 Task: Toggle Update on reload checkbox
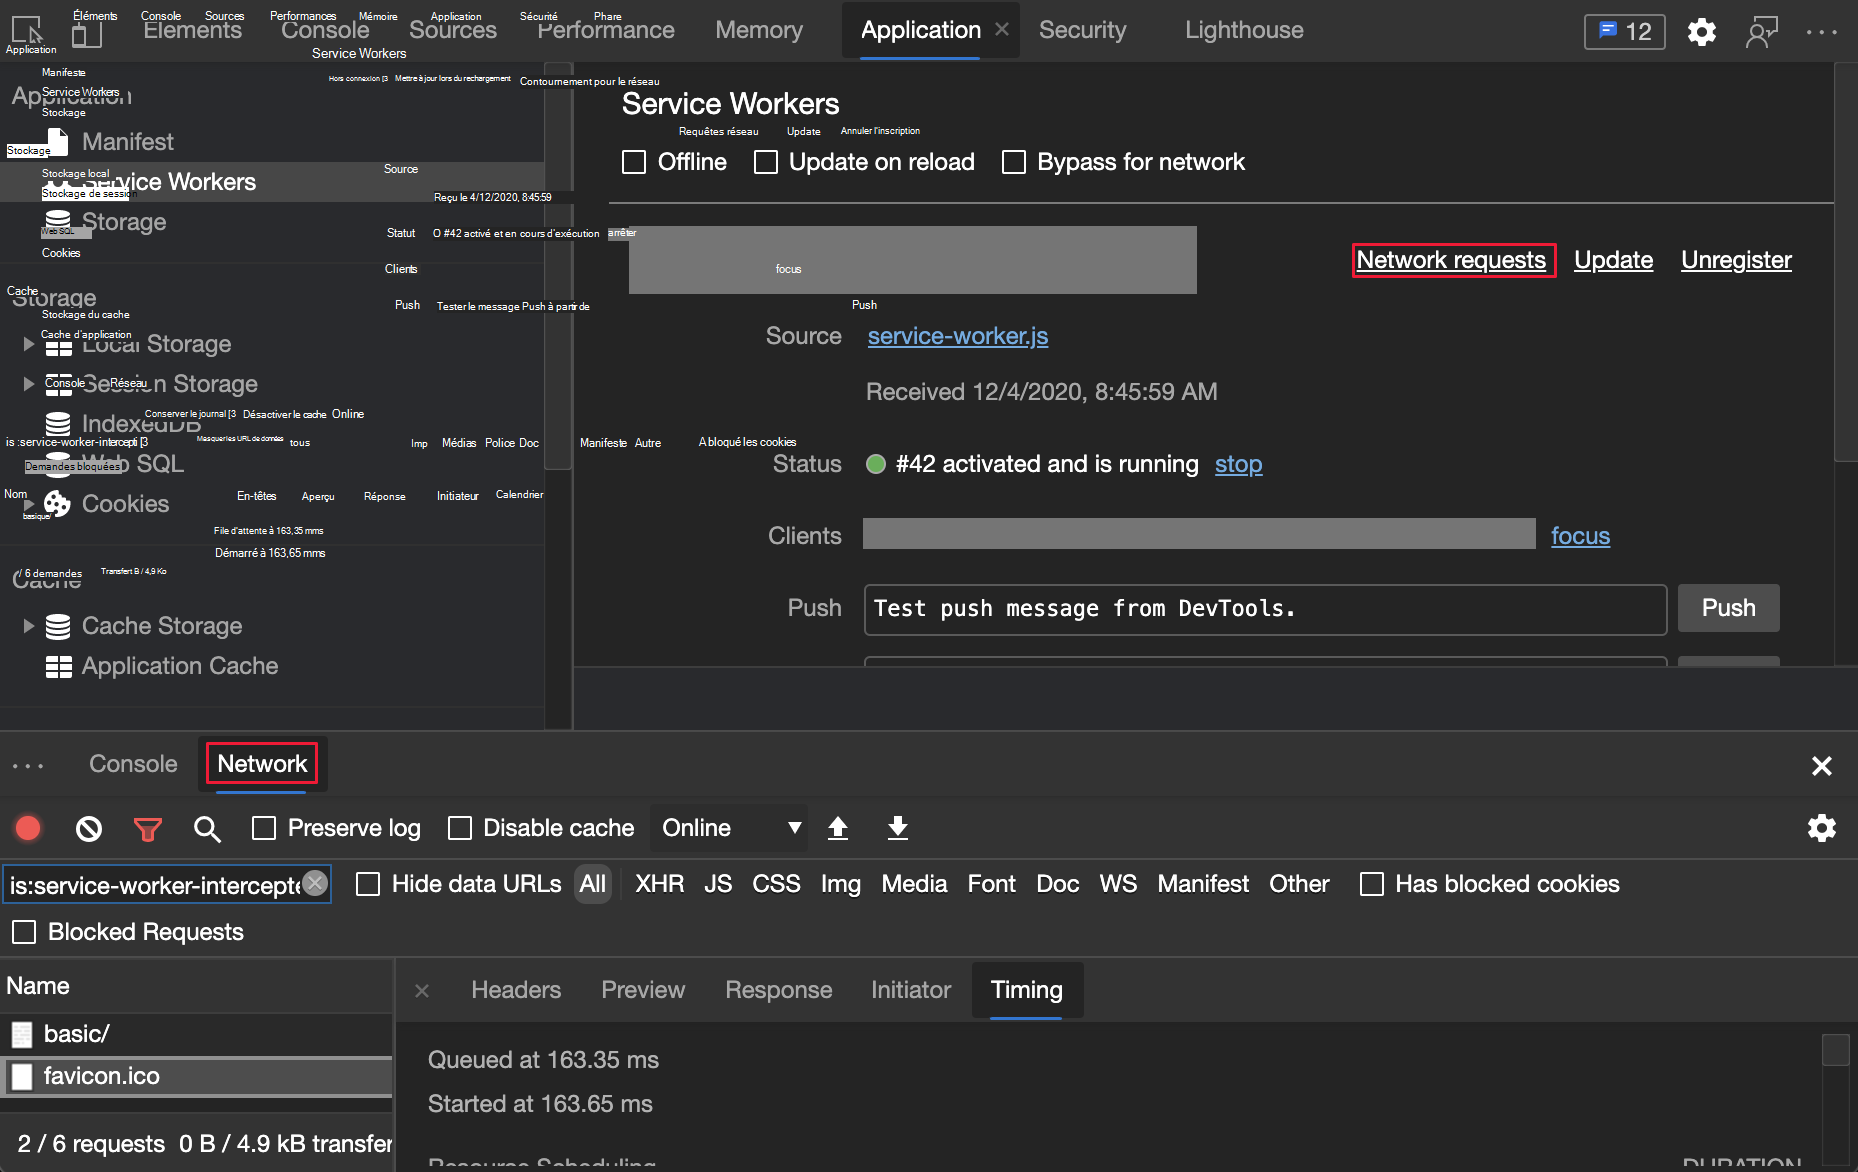(766, 162)
